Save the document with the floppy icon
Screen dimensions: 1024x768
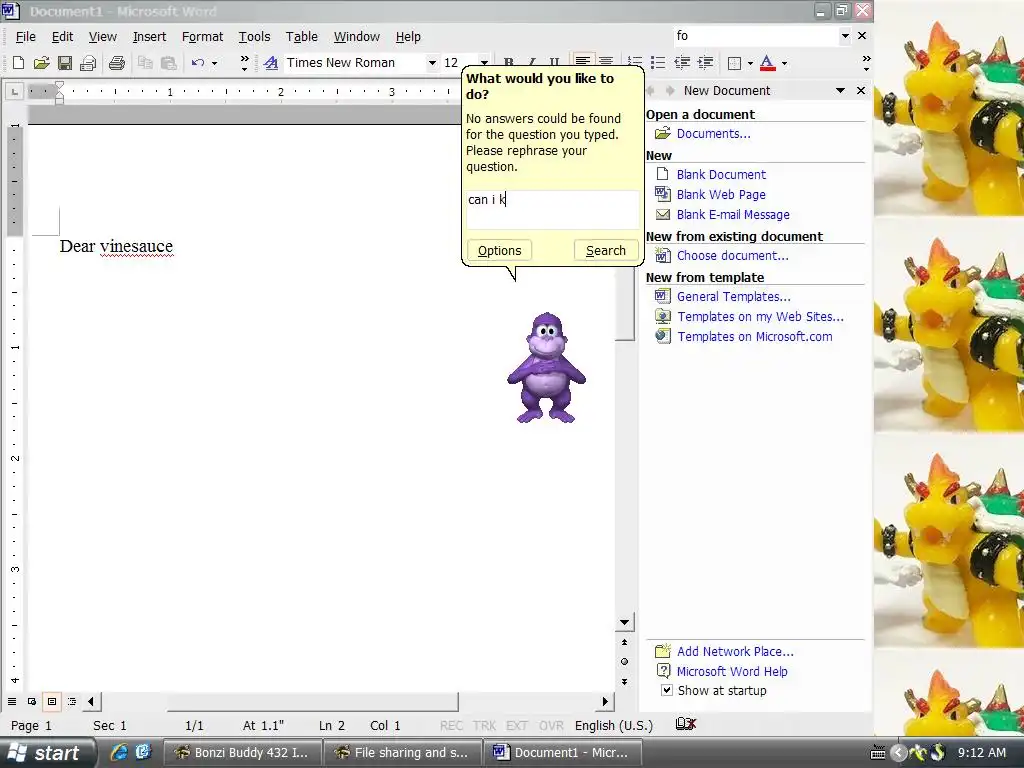click(x=65, y=63)
